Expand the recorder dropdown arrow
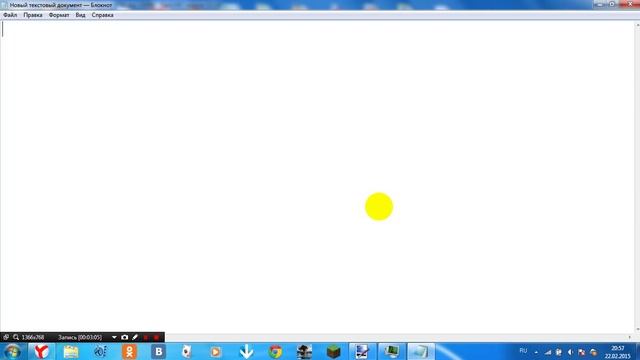Screen dimensions: 640x360 coord(114,338)
